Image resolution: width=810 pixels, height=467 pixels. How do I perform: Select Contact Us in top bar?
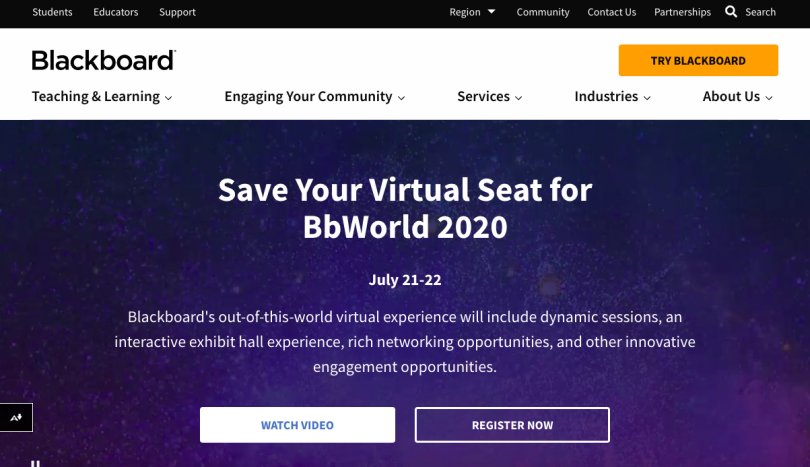[612, 12]
